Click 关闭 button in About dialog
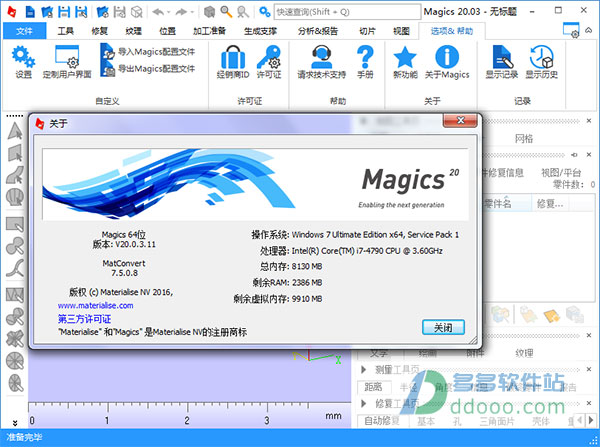Screen dimensions: 600x447 (x=443, y=328)
